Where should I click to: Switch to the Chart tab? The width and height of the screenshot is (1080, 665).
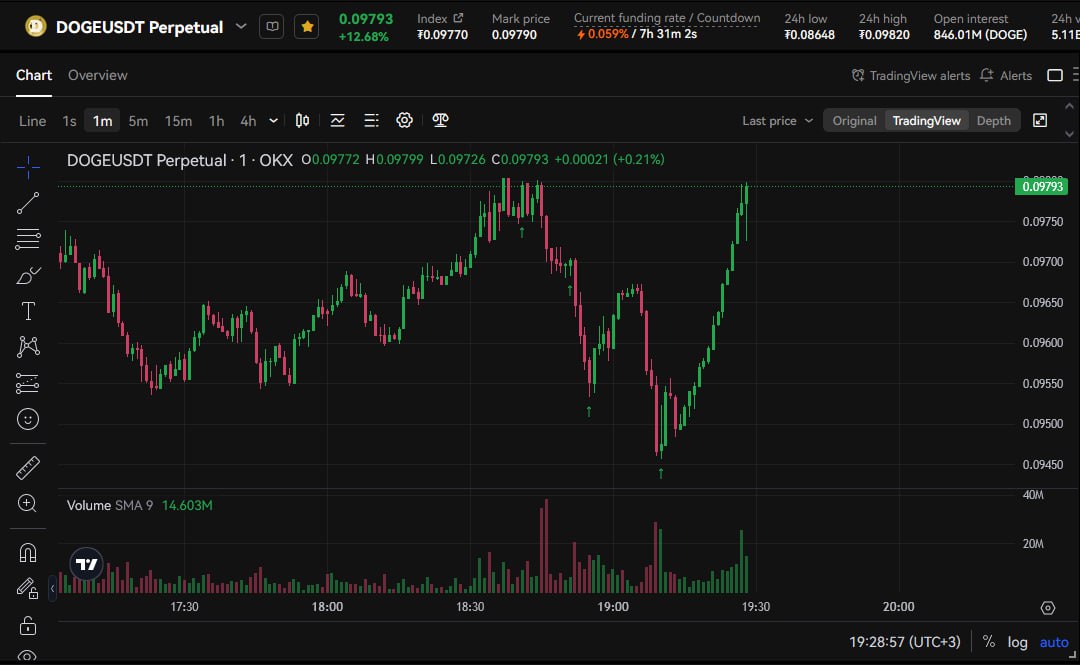coord(34,75)
